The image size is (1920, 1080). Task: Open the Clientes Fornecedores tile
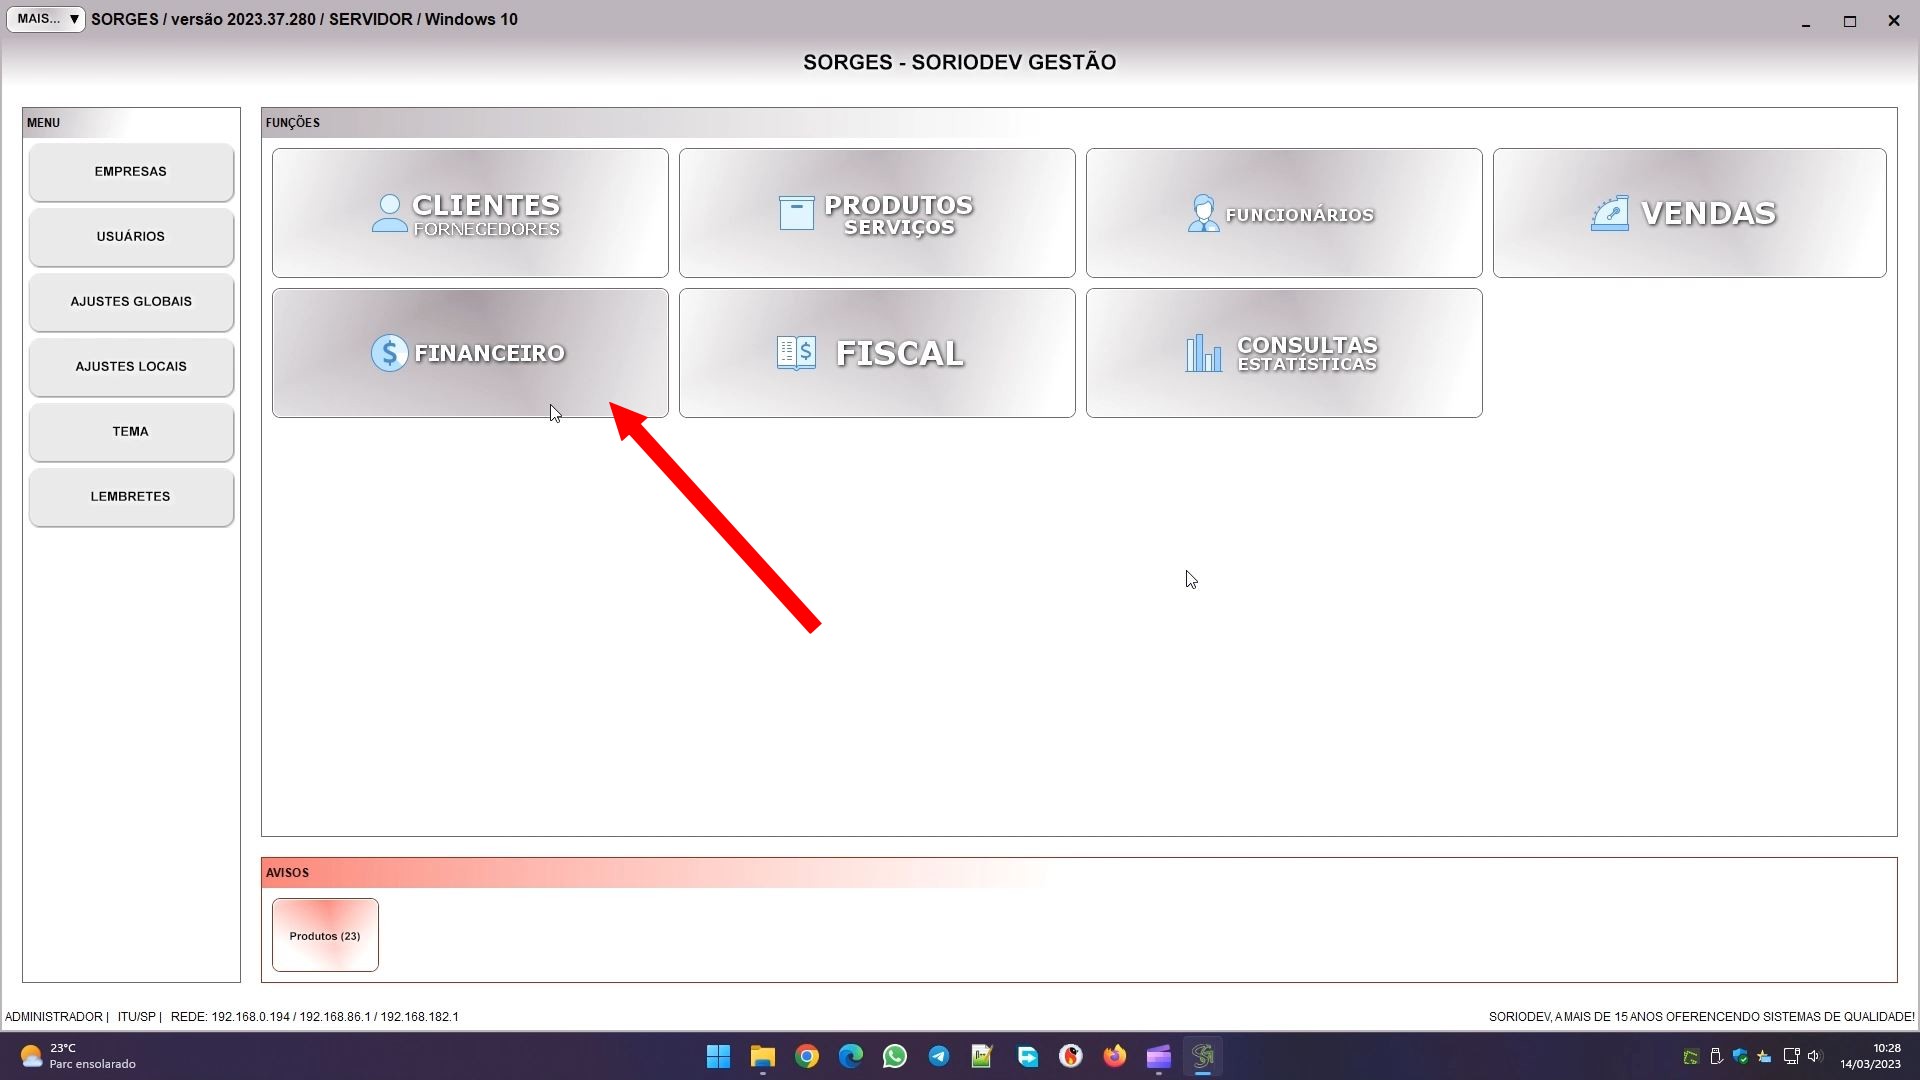pos(469,213)
